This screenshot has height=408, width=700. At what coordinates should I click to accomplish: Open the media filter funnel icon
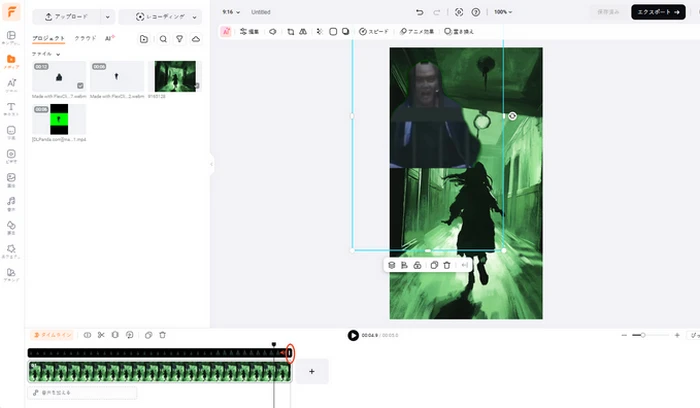[179, 39]
